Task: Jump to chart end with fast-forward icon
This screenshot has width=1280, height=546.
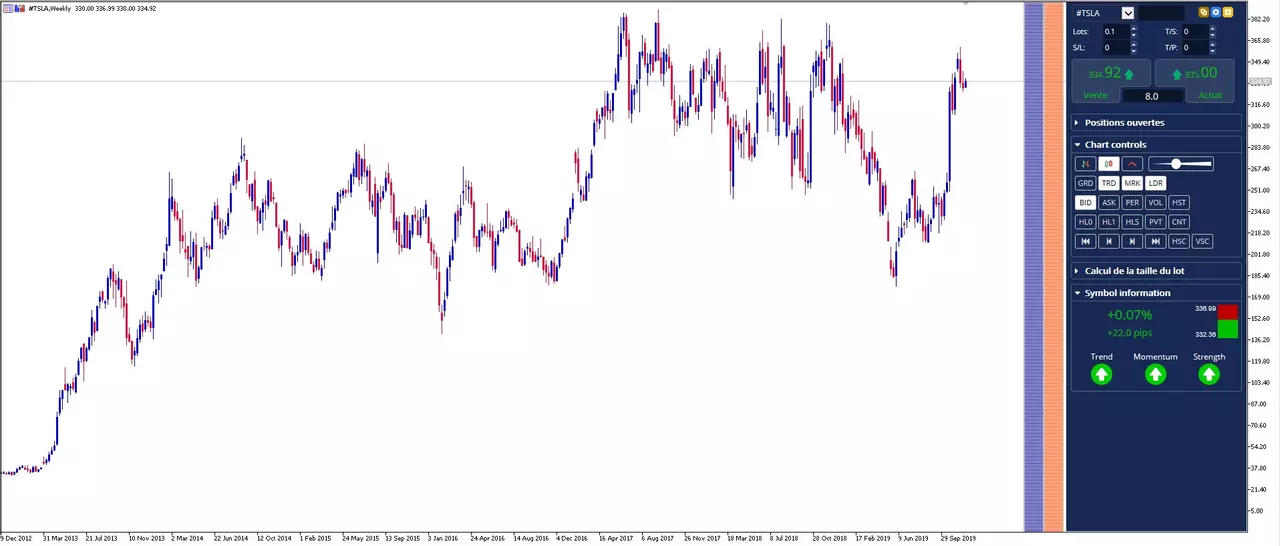Action: (x=1155, y=241)
